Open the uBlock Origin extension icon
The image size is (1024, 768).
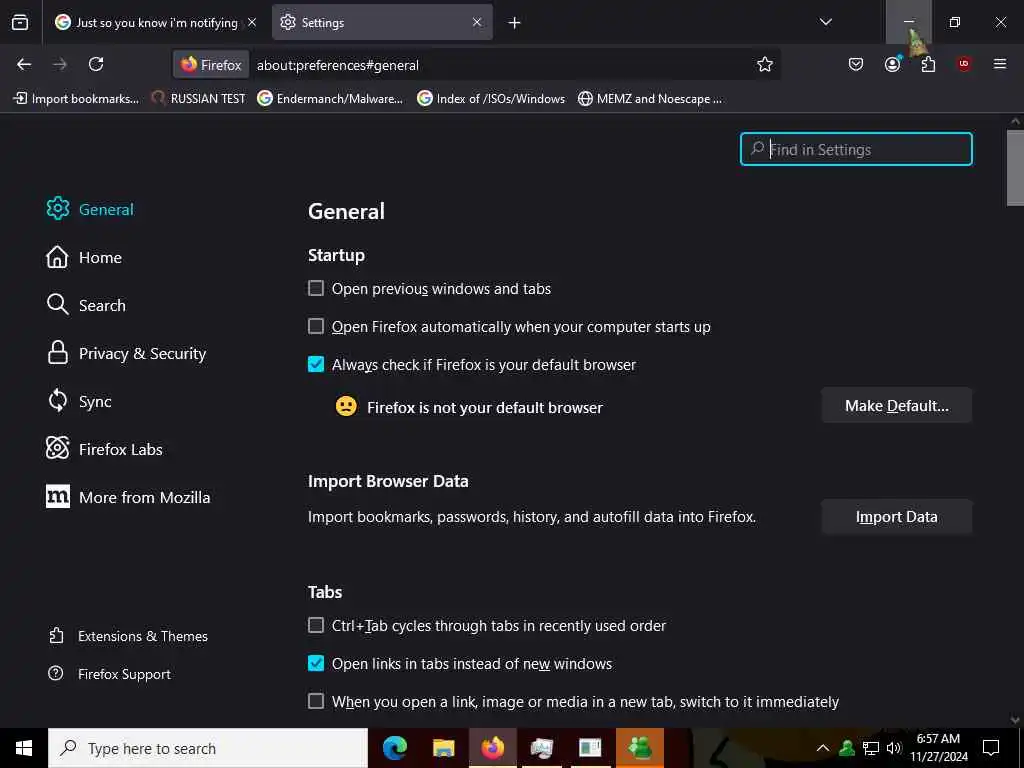coord(964,64)
